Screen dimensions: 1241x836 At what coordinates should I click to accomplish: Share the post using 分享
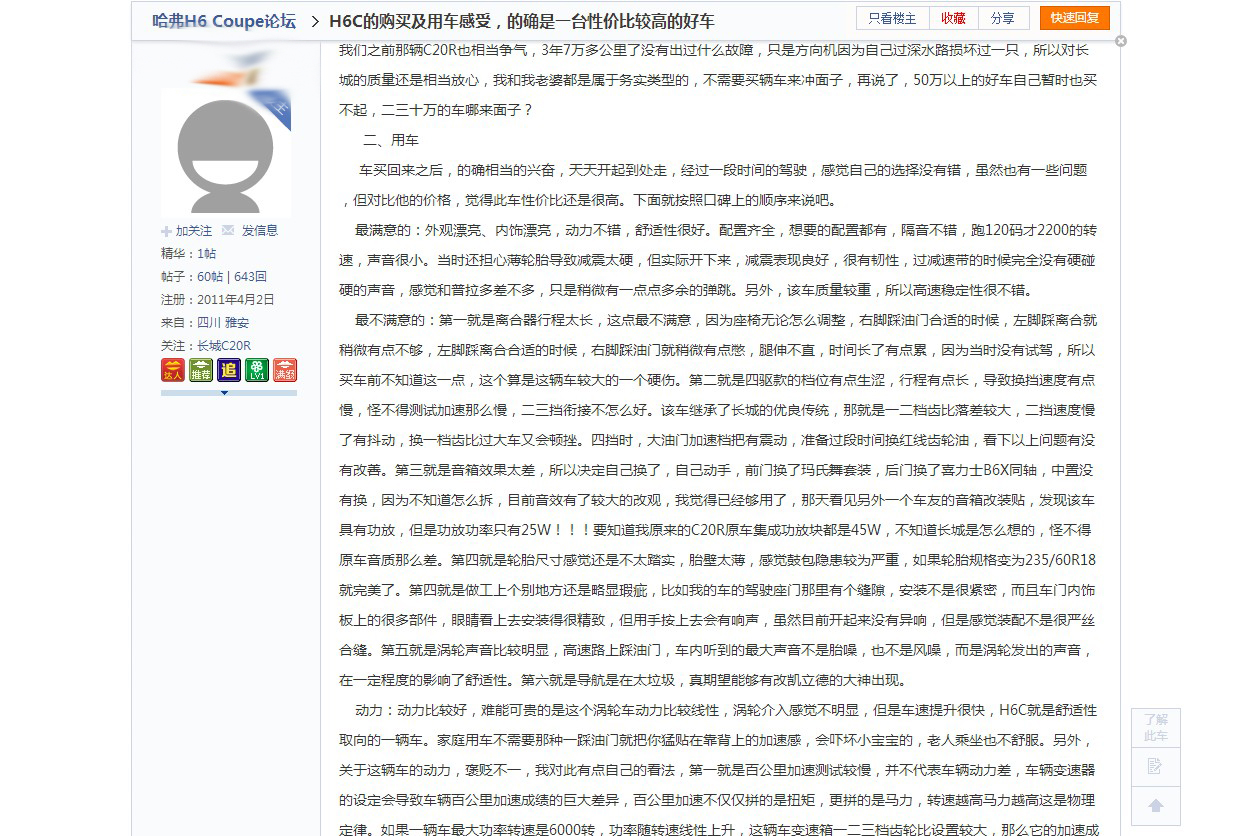1003,18
